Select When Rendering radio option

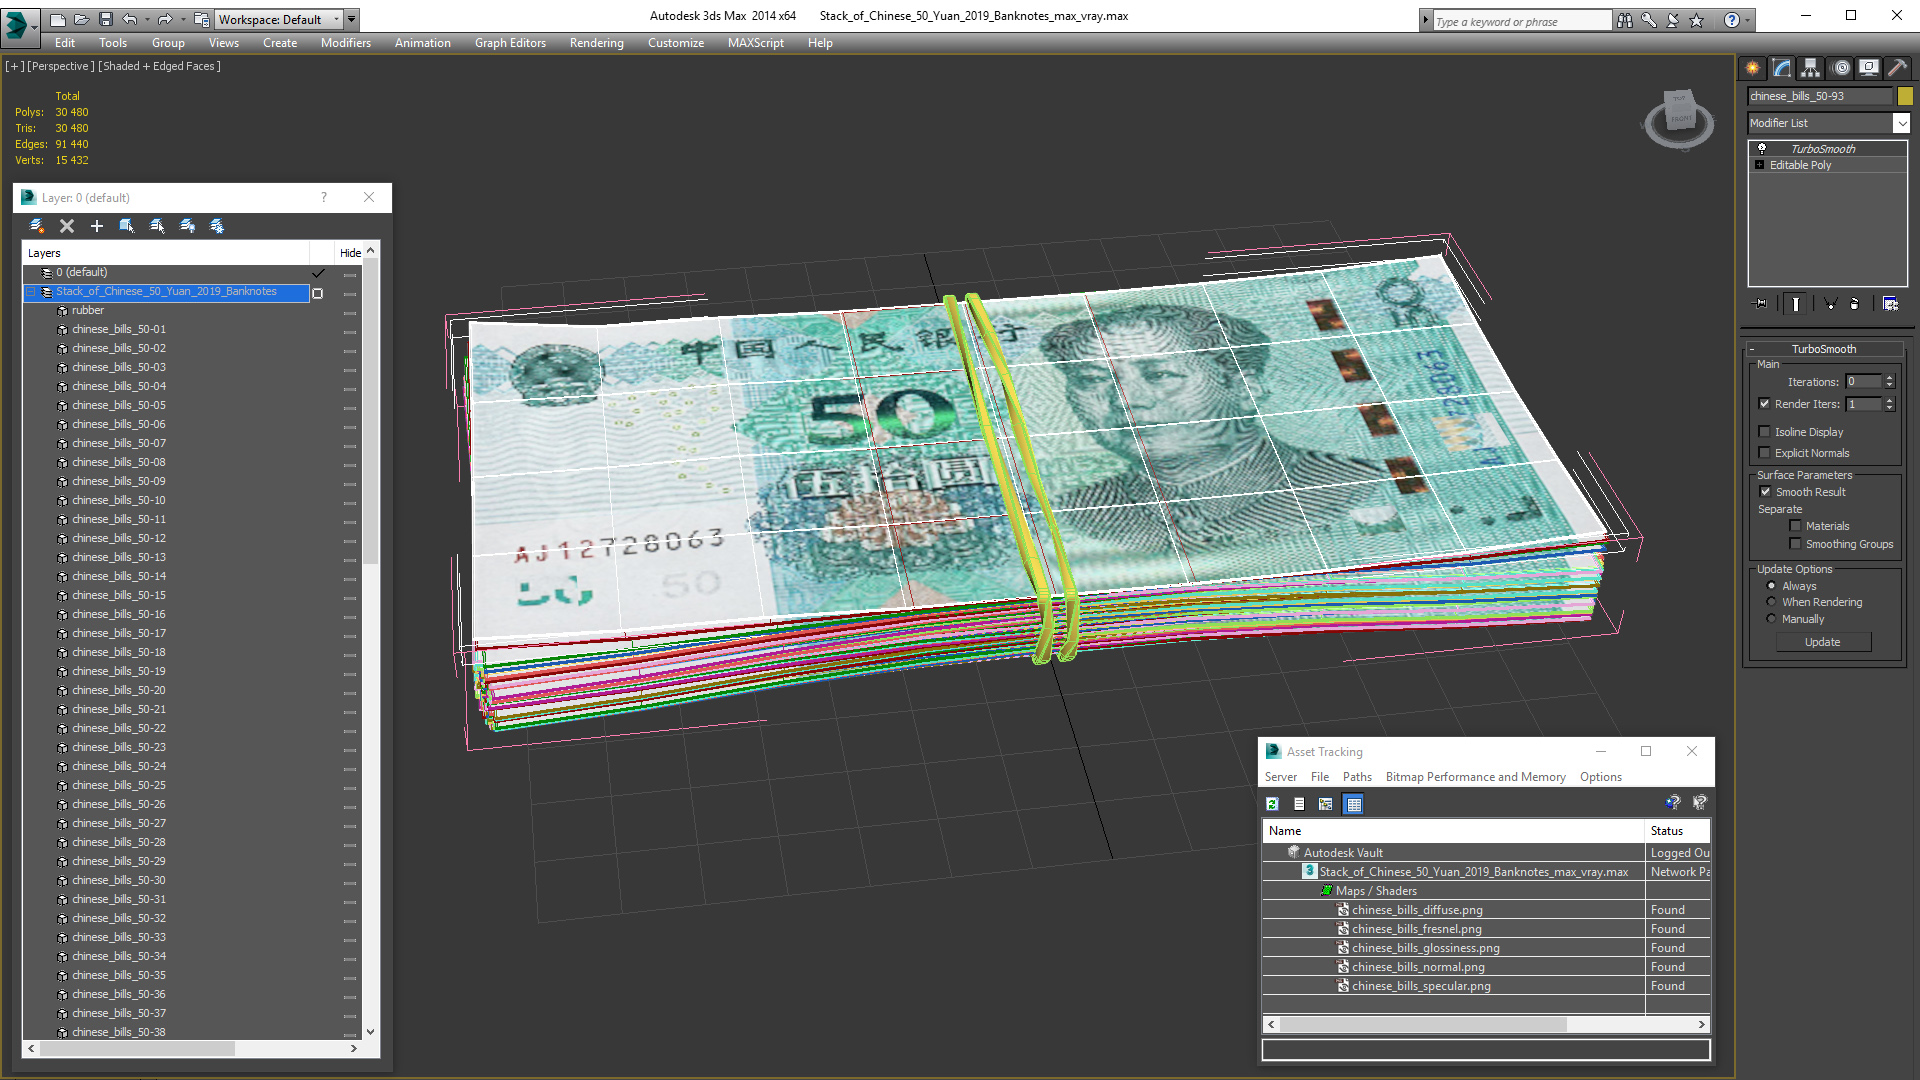pos(1772,602)
